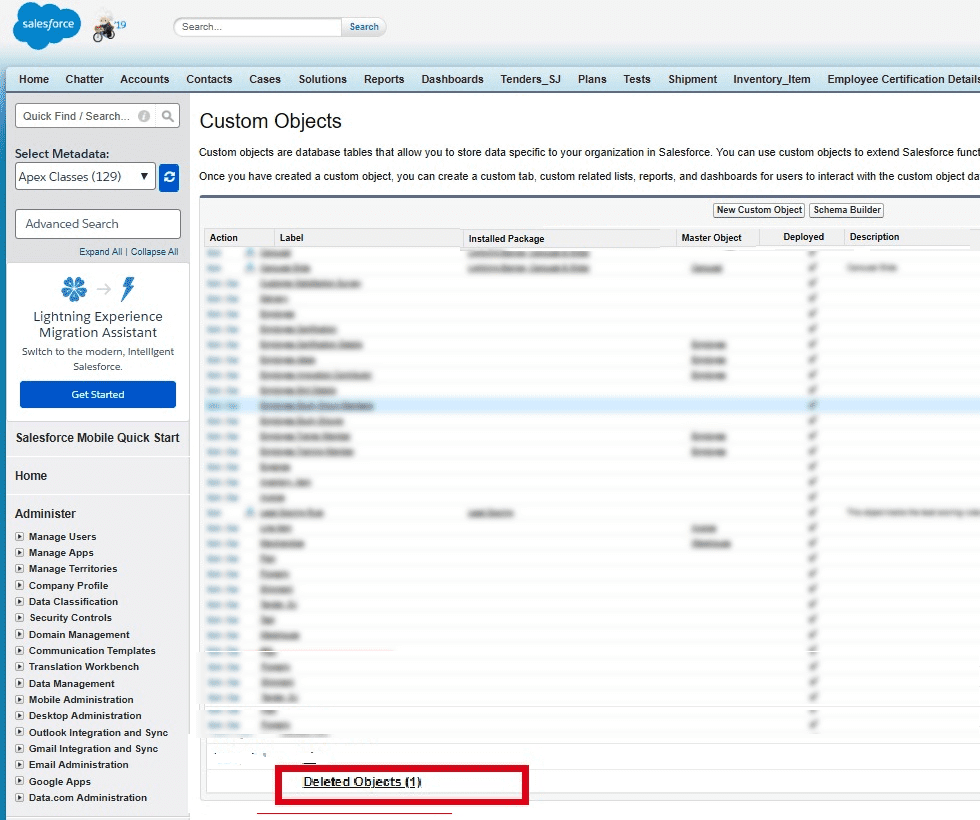980x820 pixels.
Task: Open the Schema Builder
Action: coord(847,210)
